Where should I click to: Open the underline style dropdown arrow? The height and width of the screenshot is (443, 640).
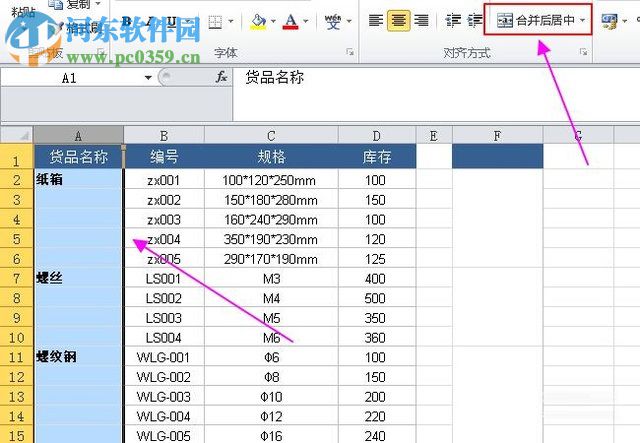pos(188,21)
